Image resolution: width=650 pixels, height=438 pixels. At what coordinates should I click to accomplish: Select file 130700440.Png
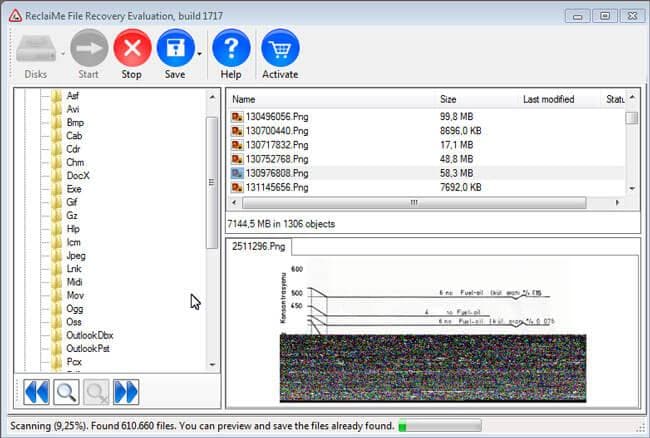coord(269,131)
